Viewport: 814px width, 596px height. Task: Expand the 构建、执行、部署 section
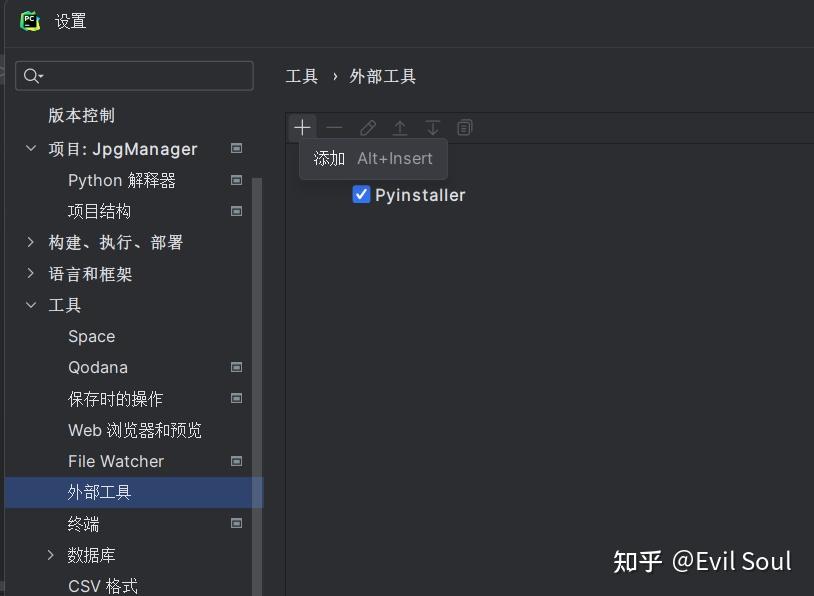pos(31,242)
